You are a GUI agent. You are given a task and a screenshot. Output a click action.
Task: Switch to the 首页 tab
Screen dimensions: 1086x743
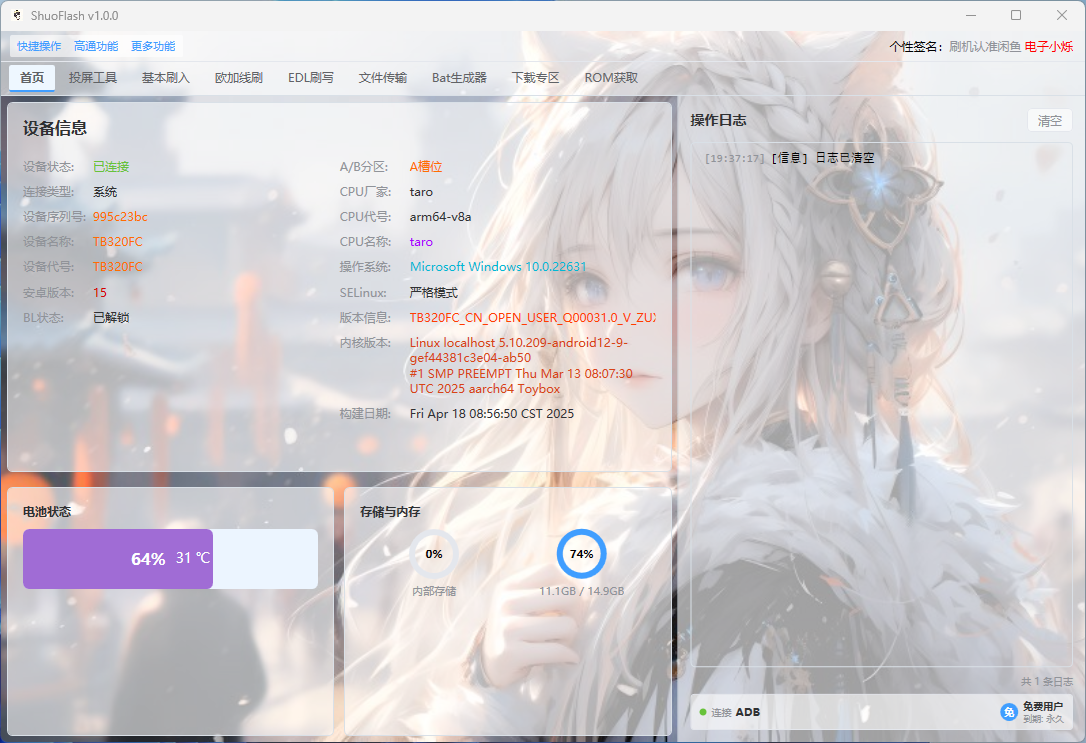click(x=32, y=78)
